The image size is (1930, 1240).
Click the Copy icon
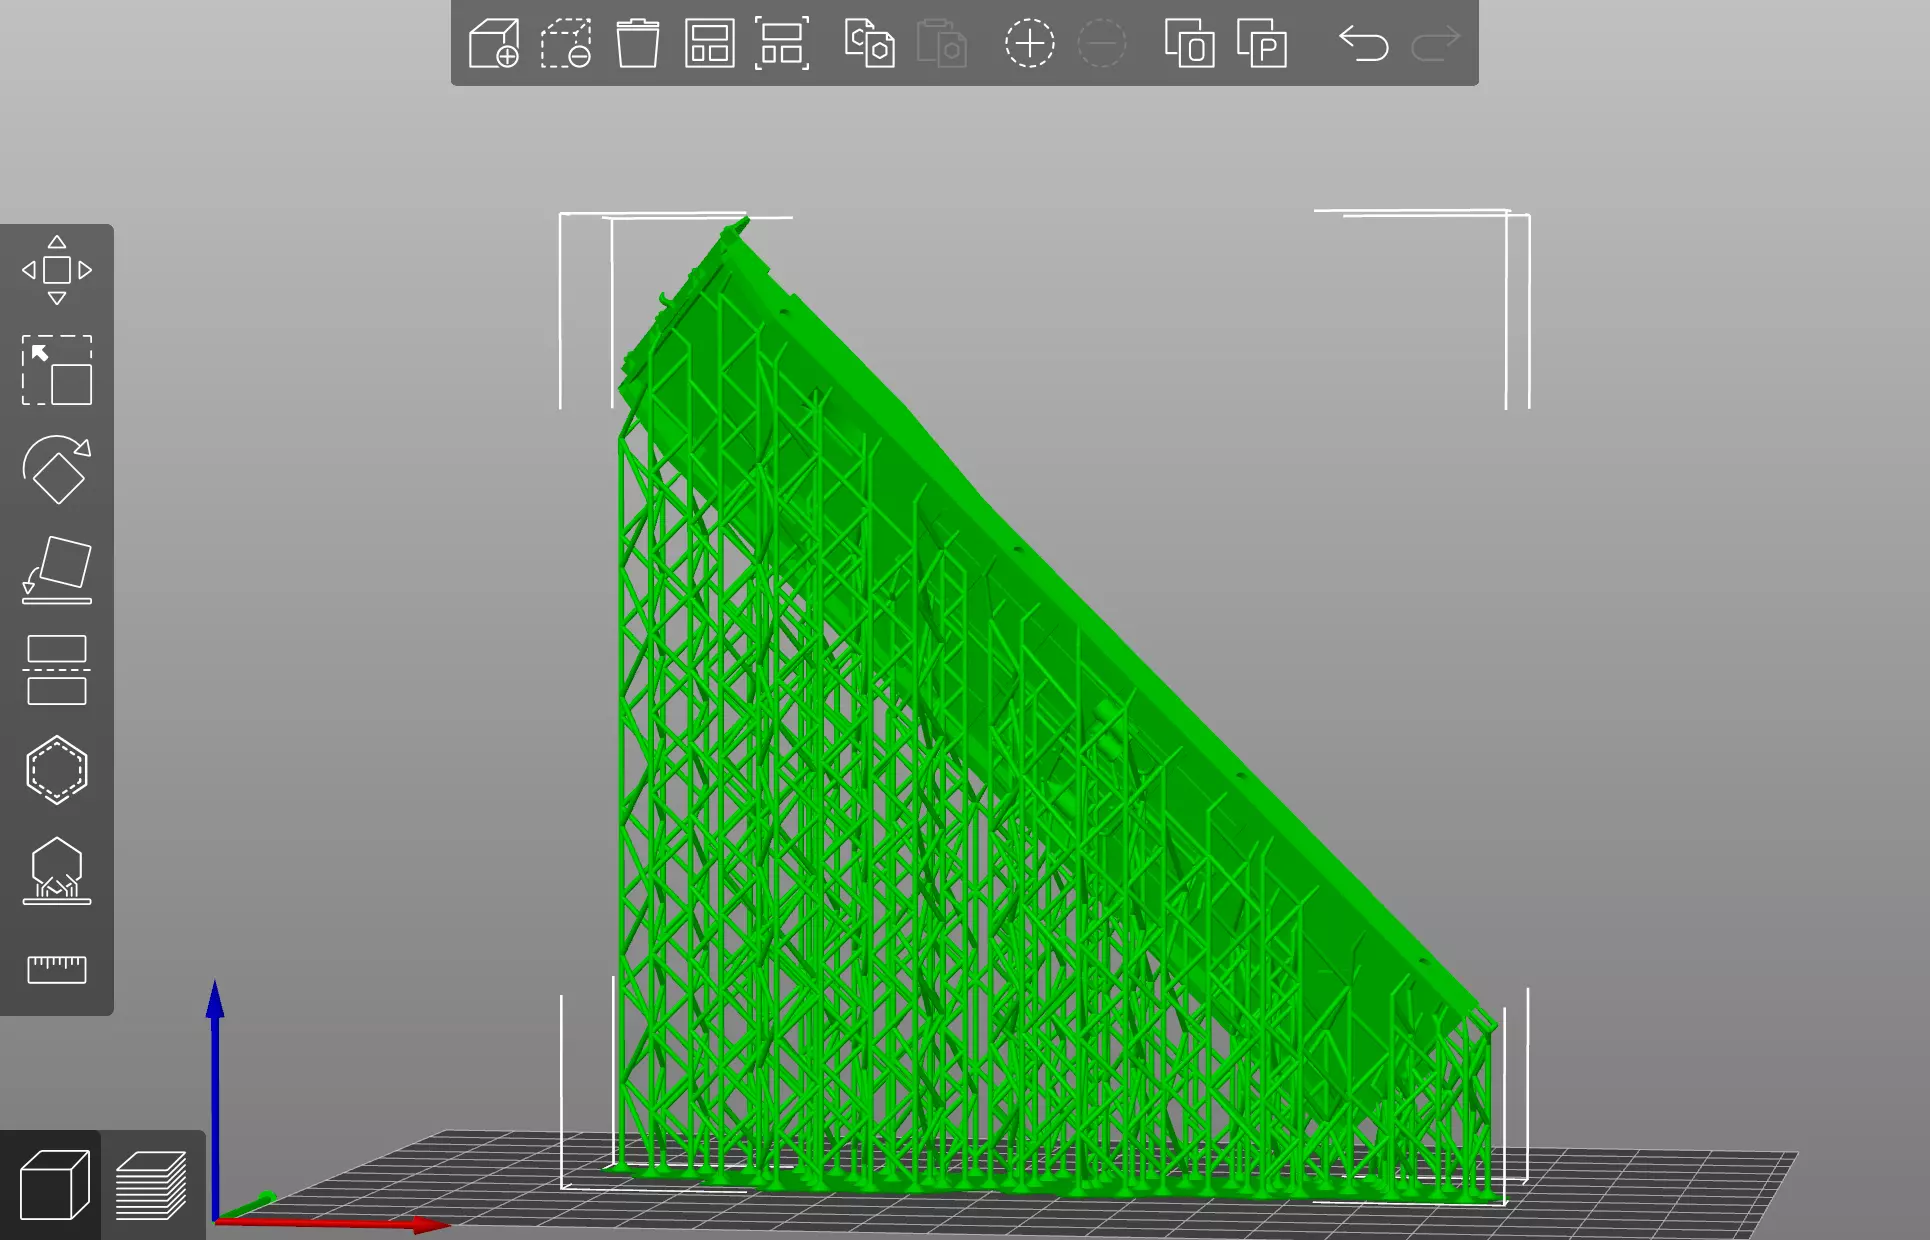coord(869,44)
